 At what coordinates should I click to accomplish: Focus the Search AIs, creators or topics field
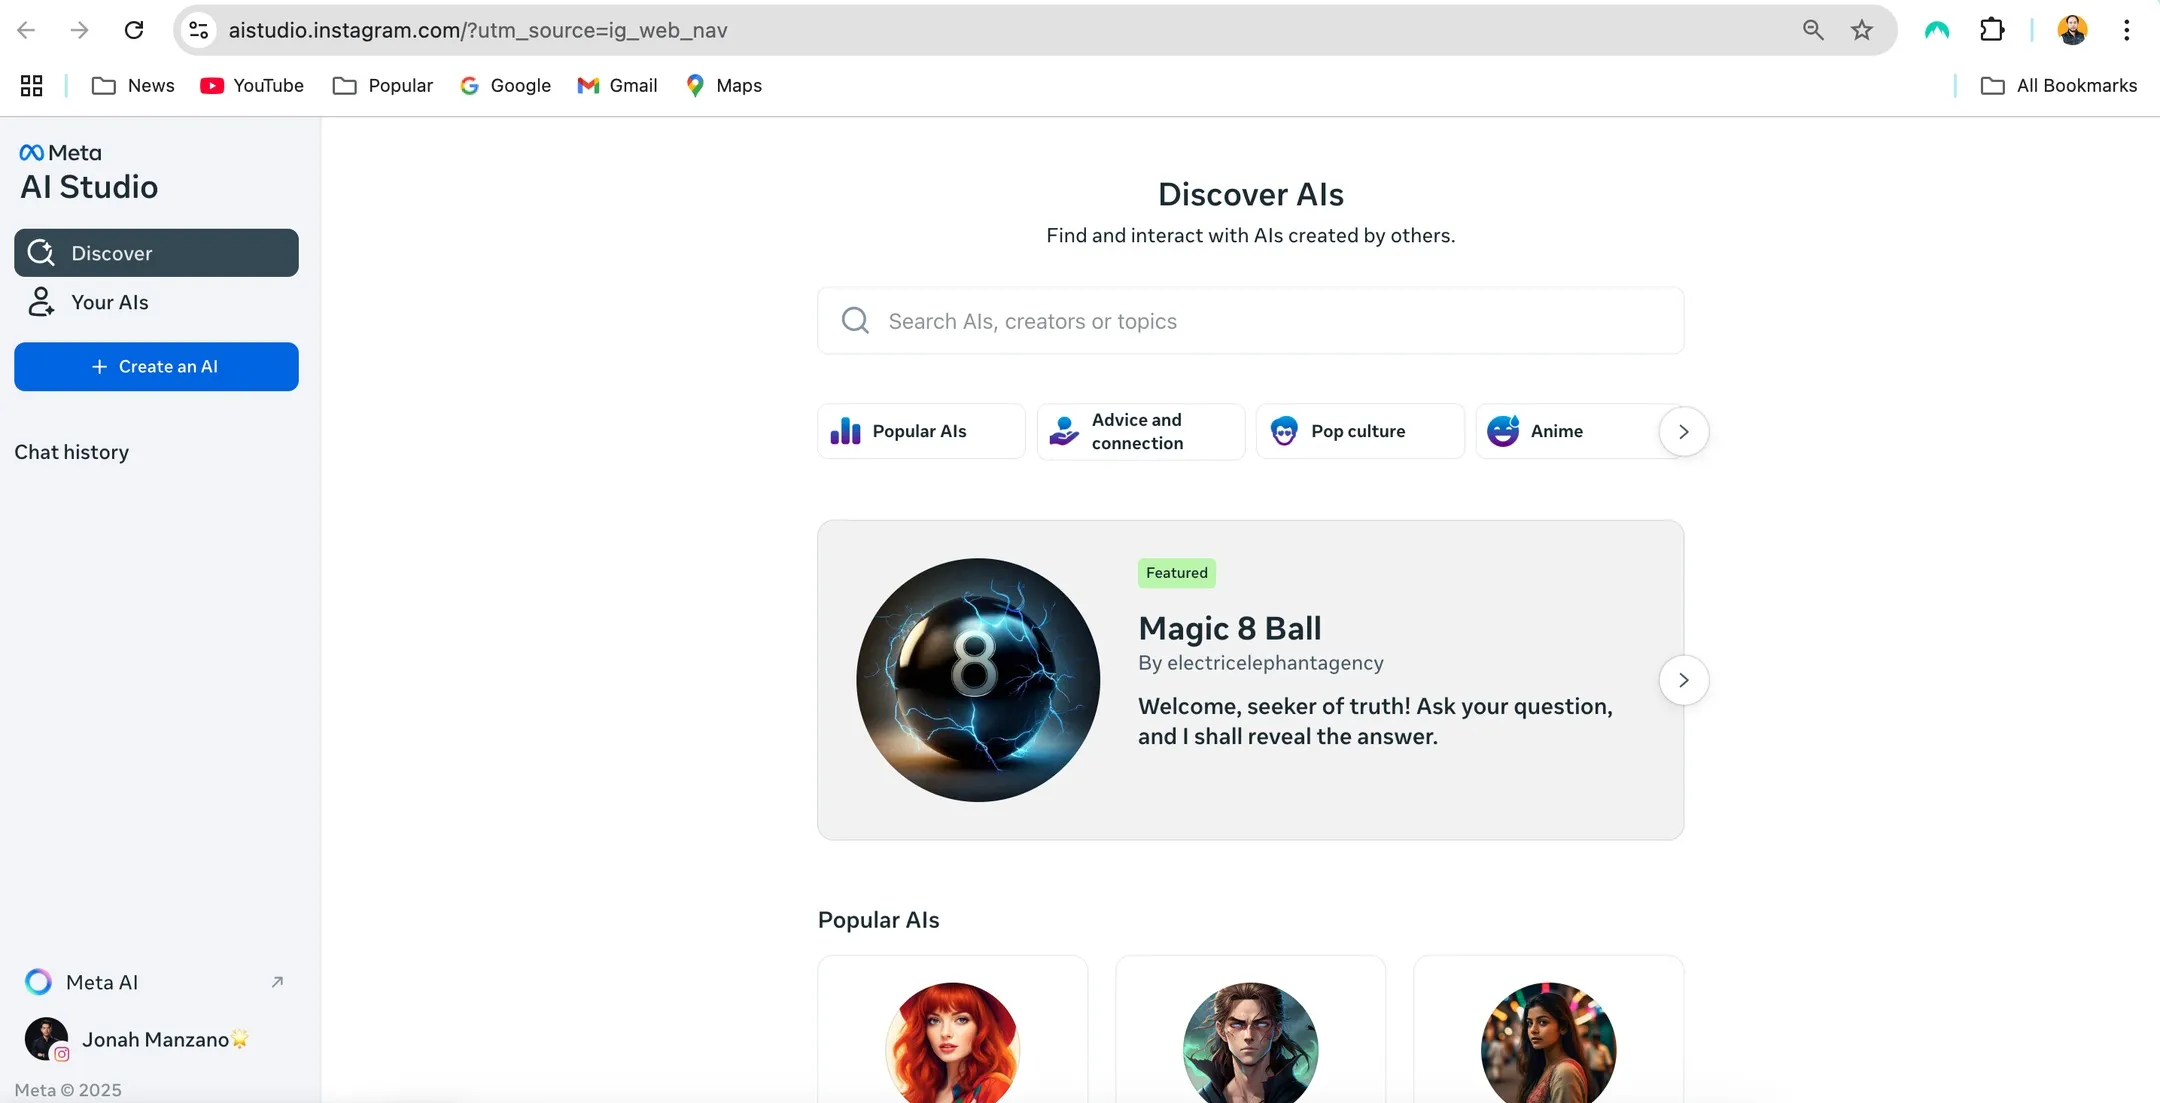pos(1250,321)
